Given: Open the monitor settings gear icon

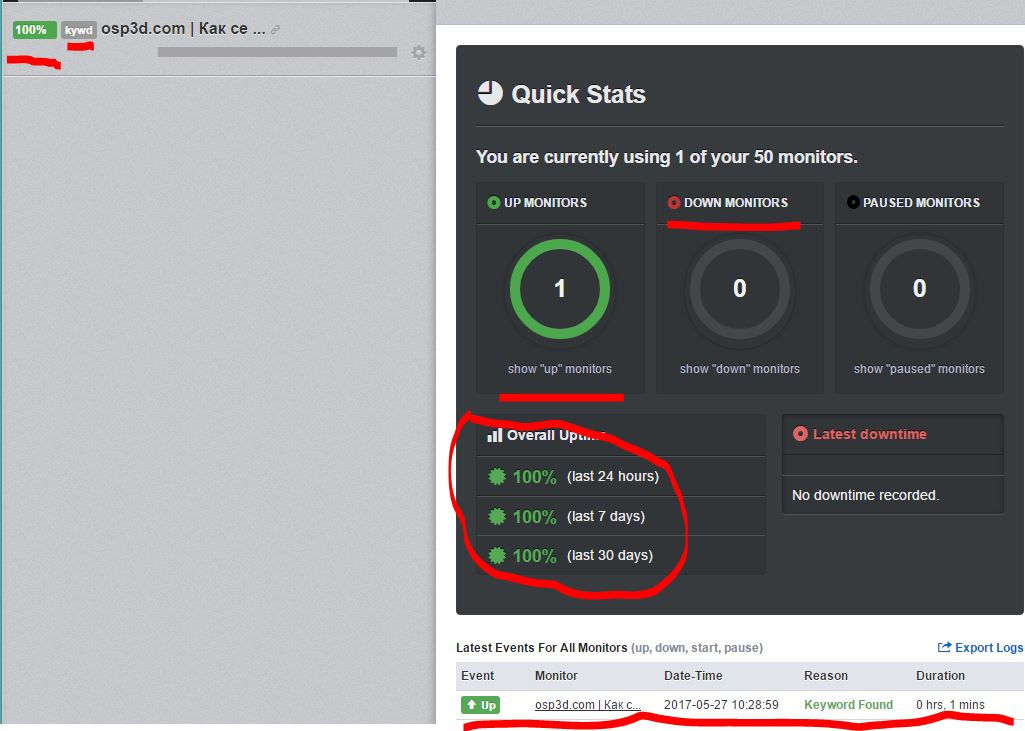Looking at the screenshot, I should pyautogui.click(x=418, y=52).
